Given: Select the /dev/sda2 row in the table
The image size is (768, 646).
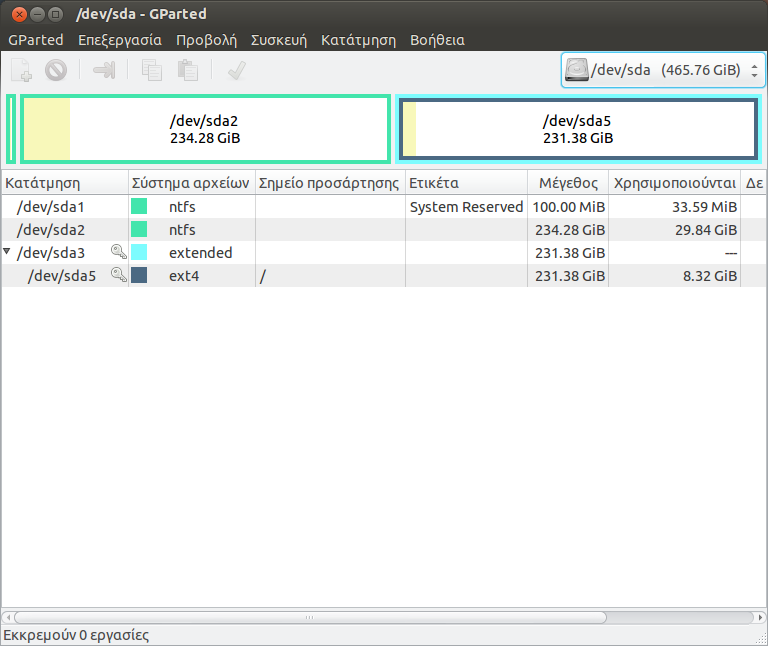Looking at the screenshot, I should click(x=384, y=230).
